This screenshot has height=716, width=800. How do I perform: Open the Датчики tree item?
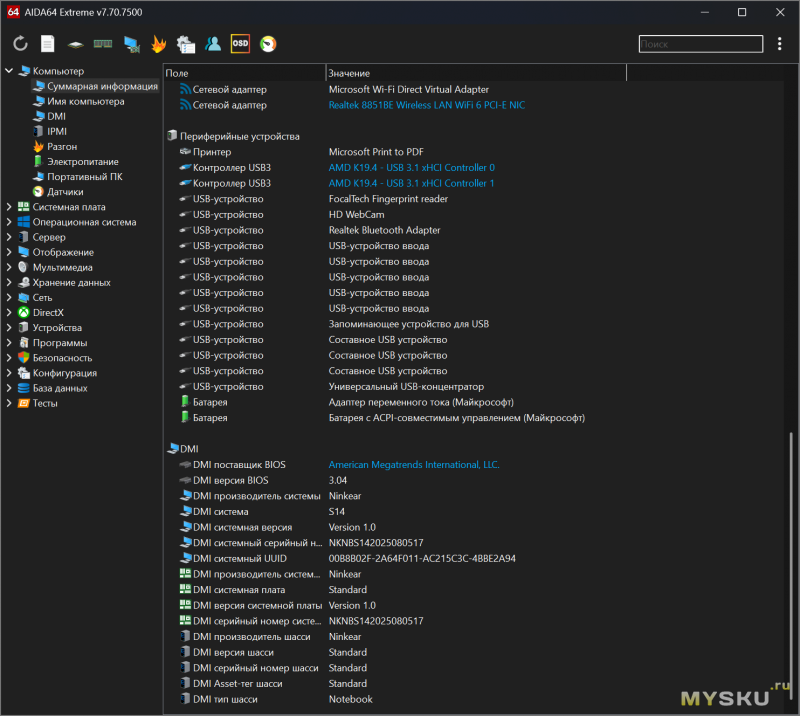[58, 192]
